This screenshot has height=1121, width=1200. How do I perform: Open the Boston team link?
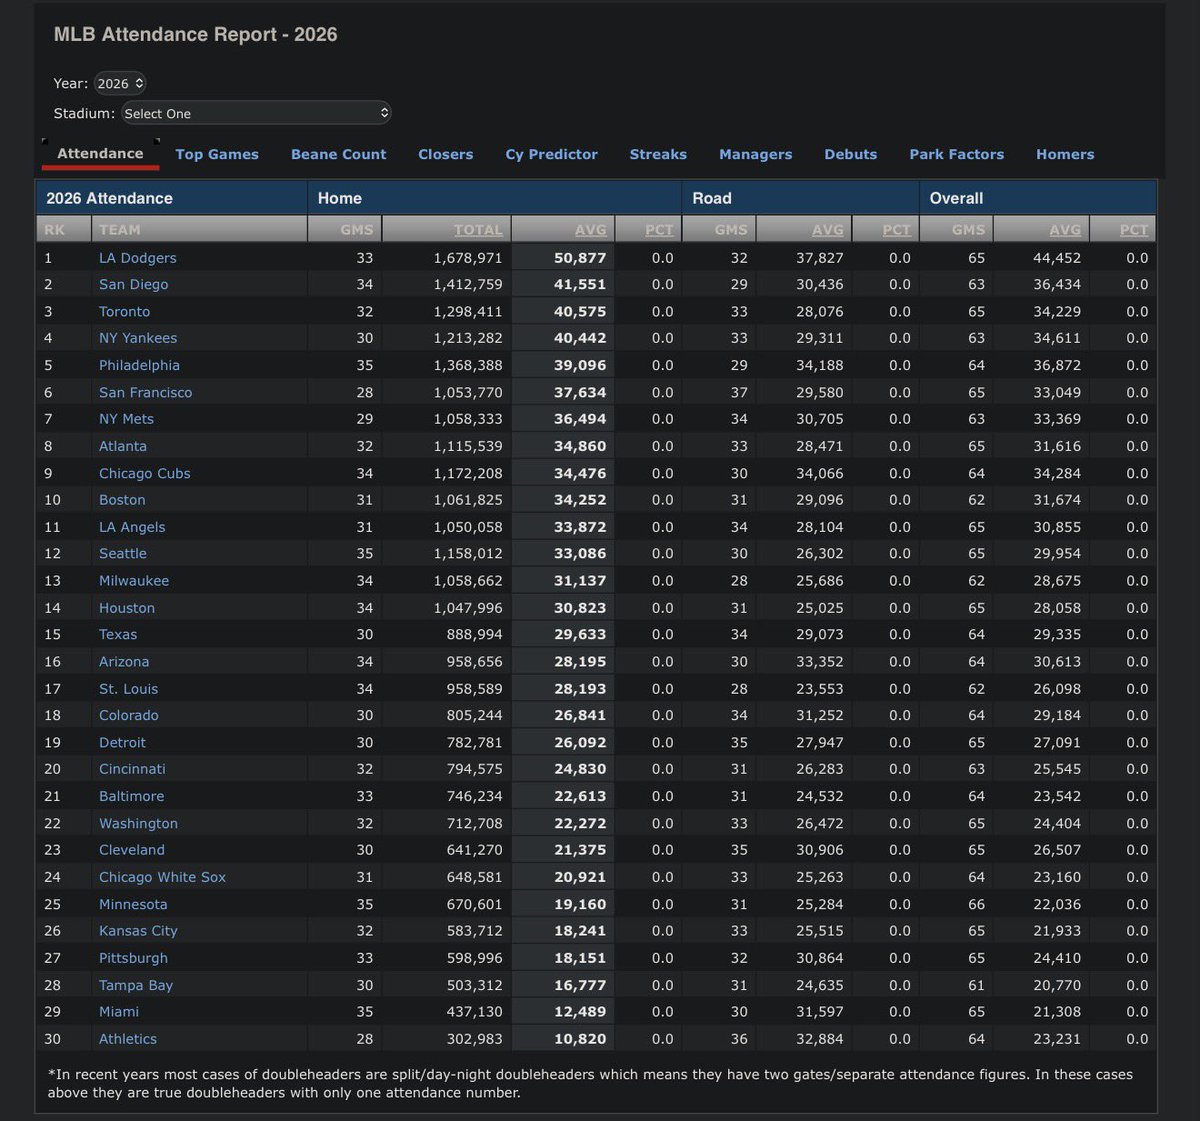pos(122,500)
